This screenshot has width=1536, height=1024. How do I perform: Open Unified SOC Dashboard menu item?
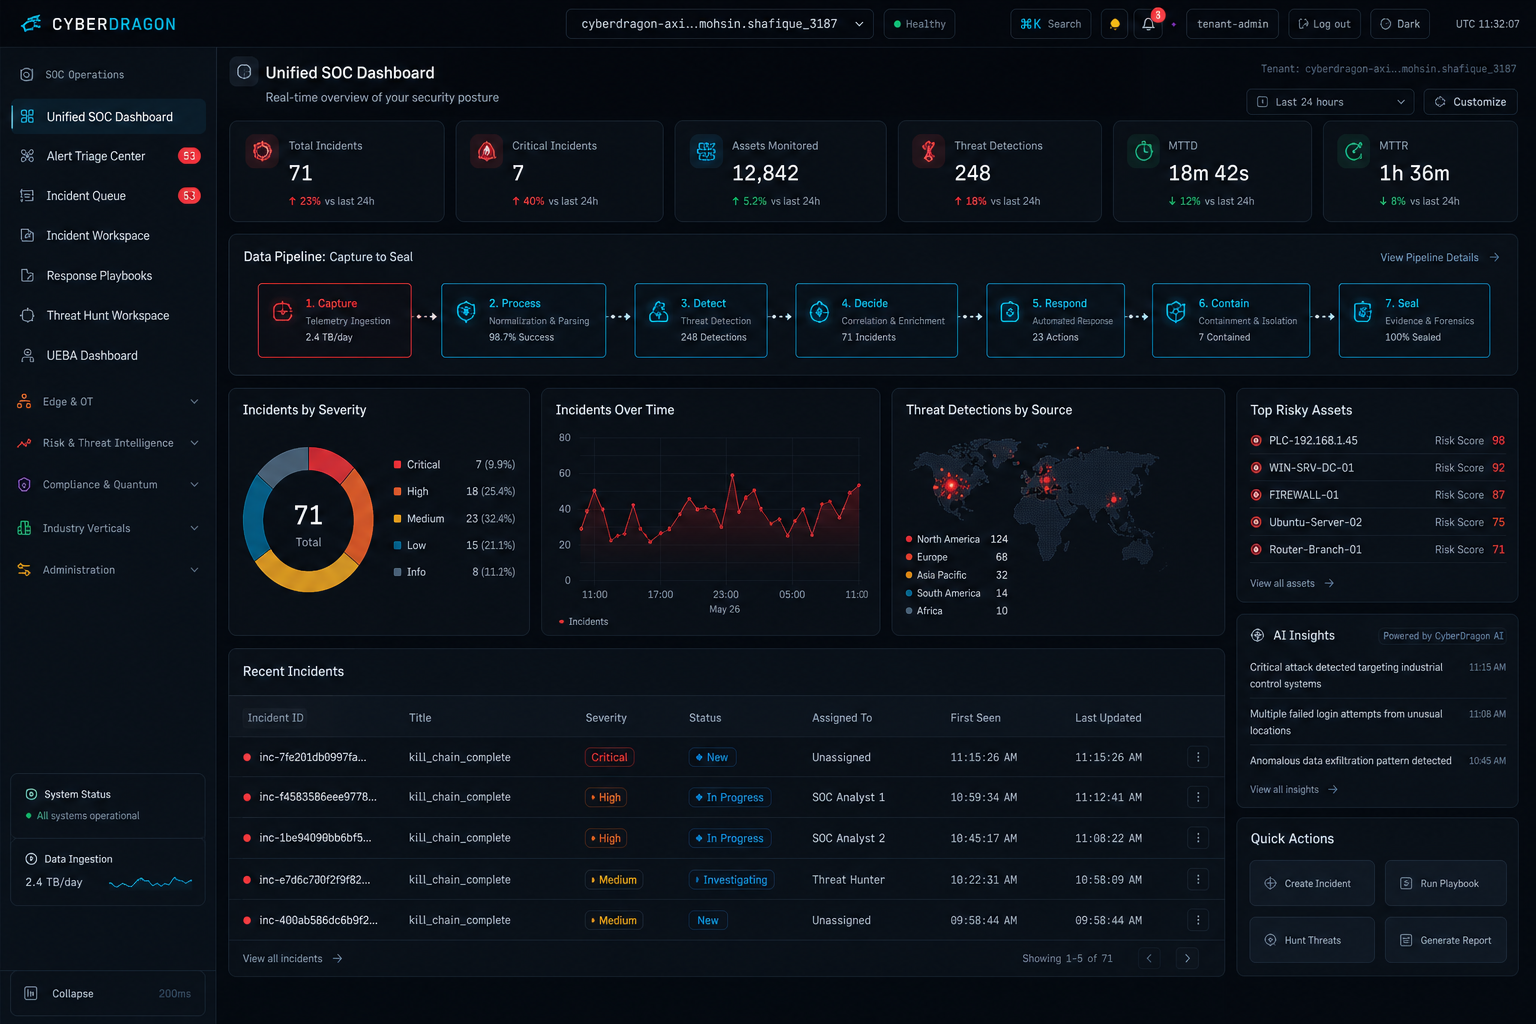pyautogui.click(x=108, y=117)
